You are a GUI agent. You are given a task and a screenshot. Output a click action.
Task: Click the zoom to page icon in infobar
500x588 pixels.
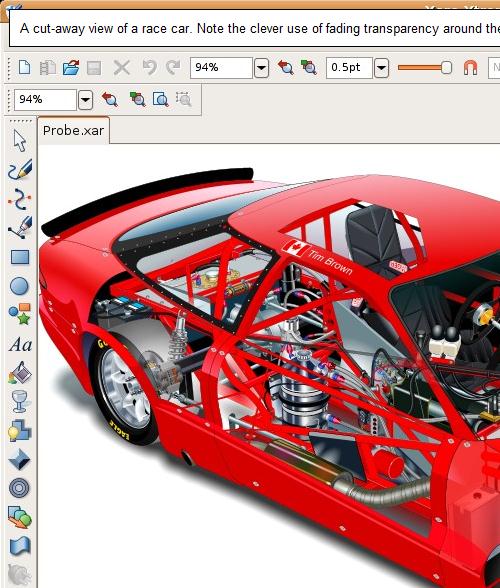161,99
